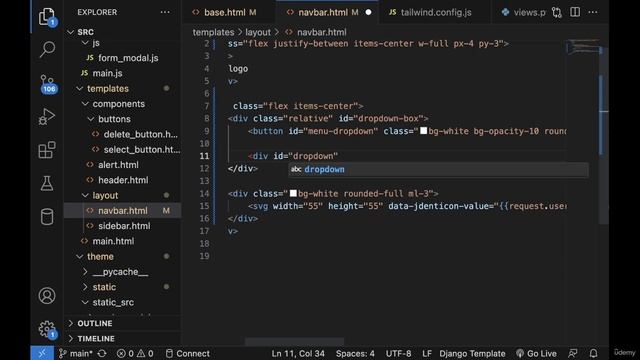640x360 pixels.
Task: Open the Search view icon
Action: pyautogui.click(x=47, y=49)
